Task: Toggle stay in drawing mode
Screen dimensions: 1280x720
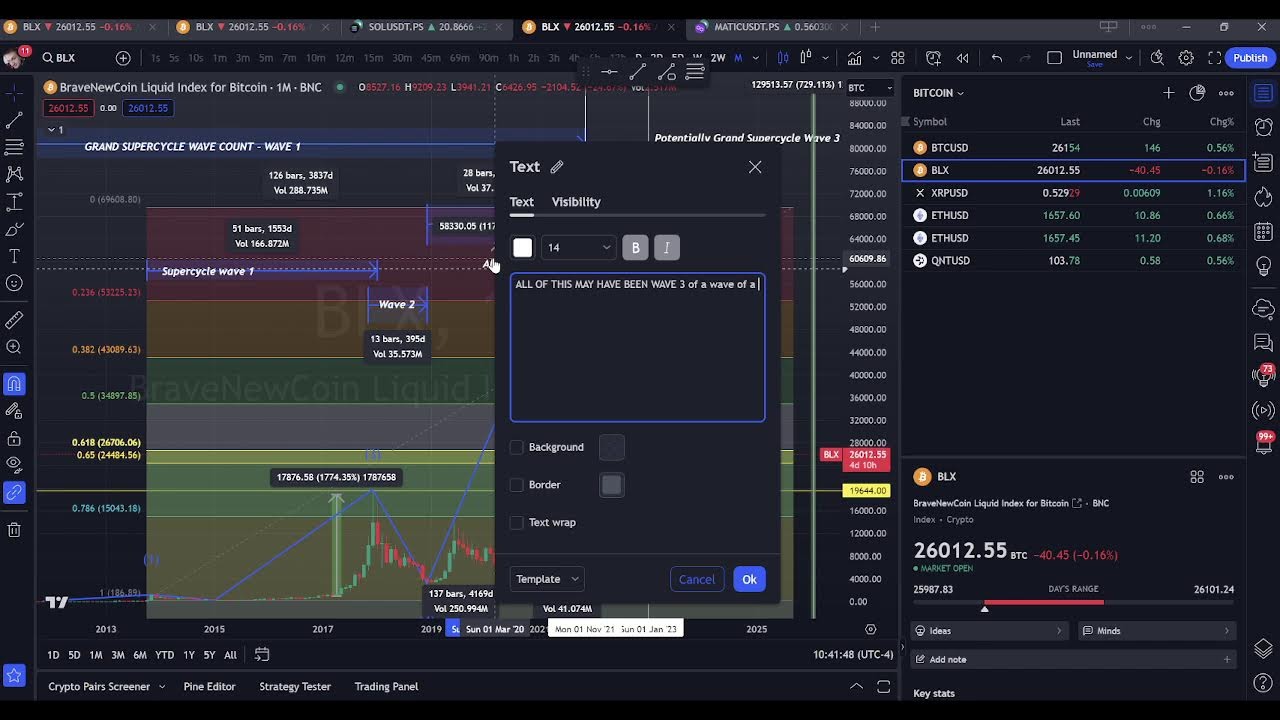Action: tap(14, 411)
